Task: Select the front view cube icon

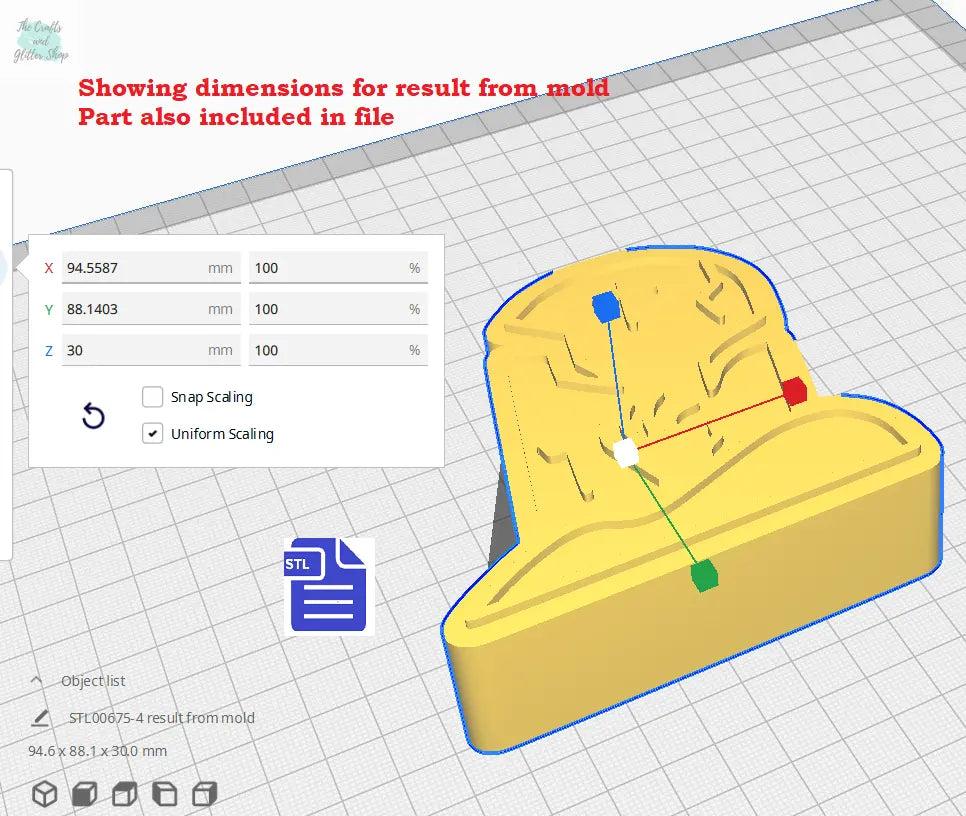Action: (85, 794)
